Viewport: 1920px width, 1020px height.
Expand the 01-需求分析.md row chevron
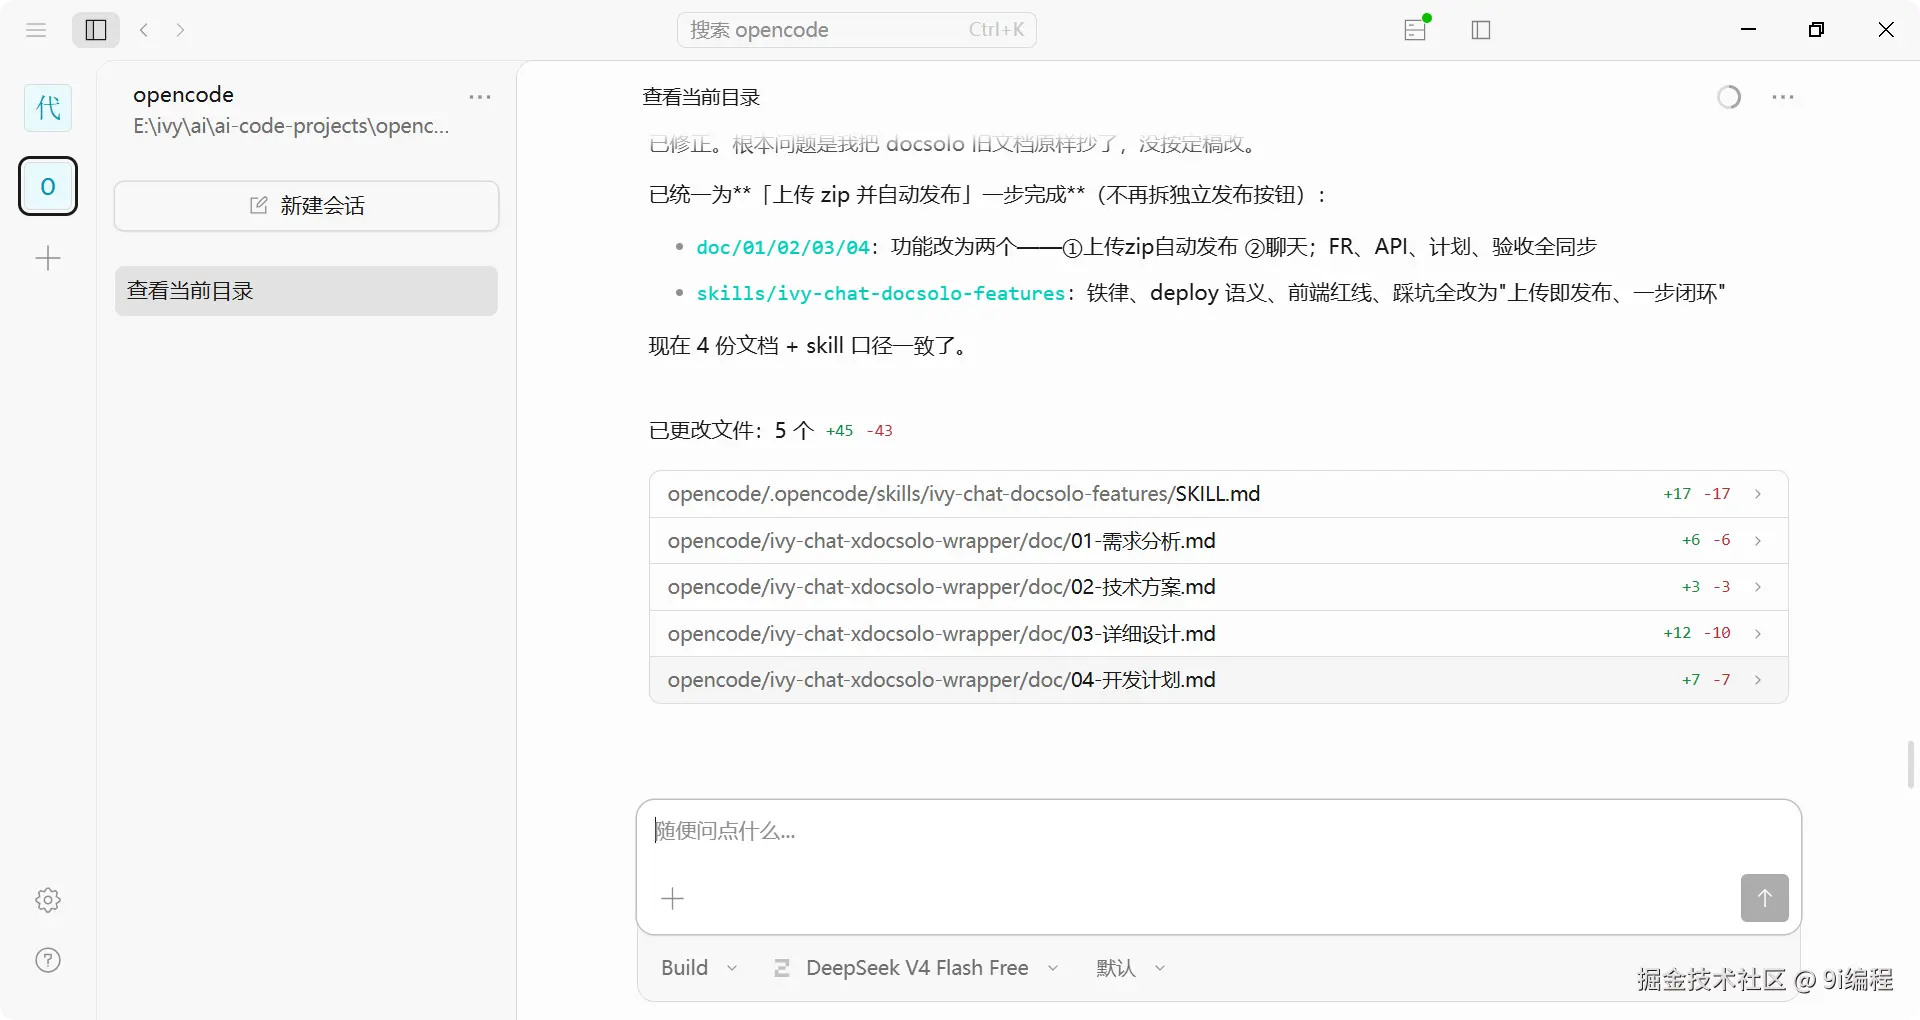[1758, 541]
